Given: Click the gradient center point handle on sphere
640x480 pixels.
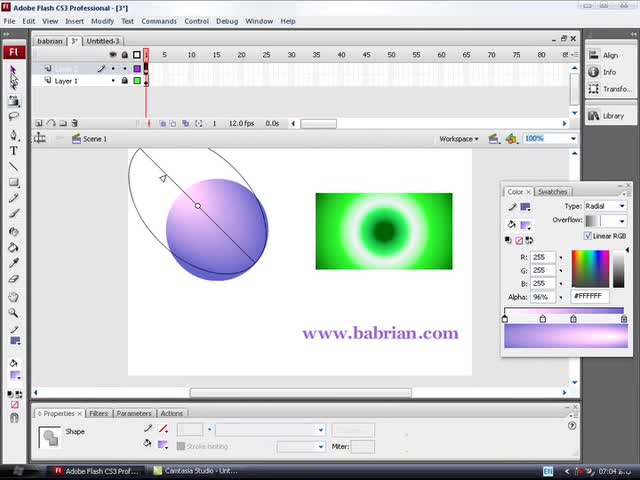Looking at the screenshot, I should [x=198, y=206].
